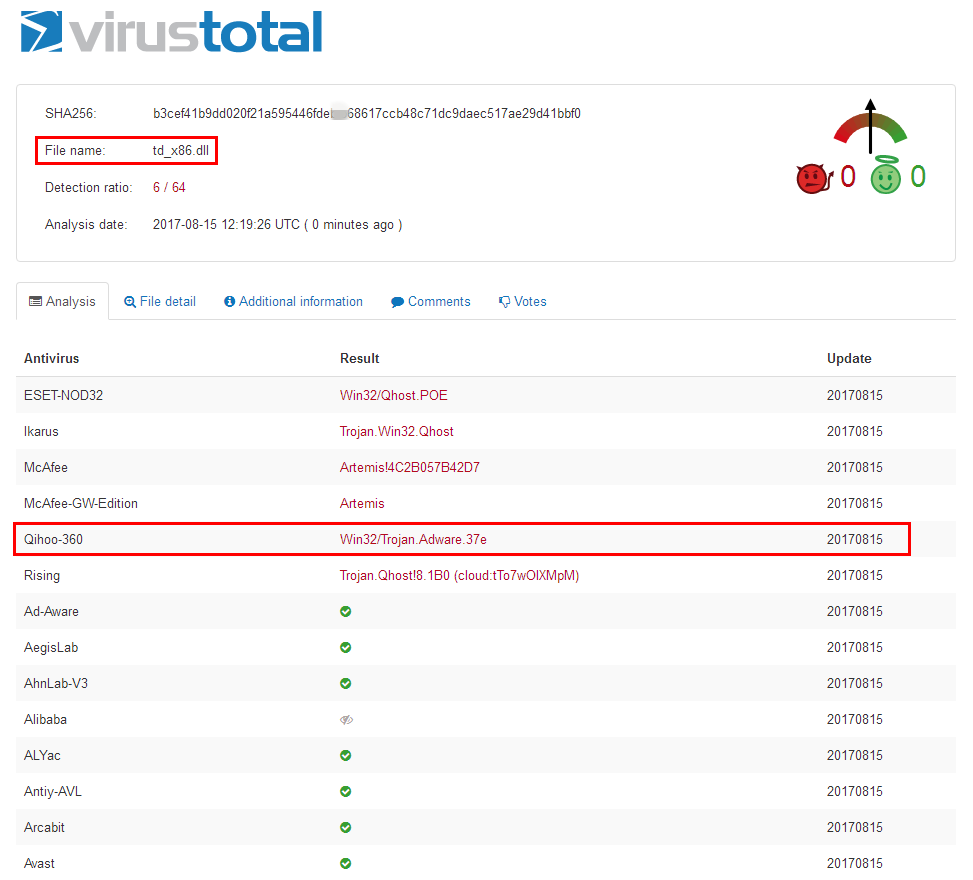Viewport: 973px width, 880px height.
Task: Click the green check icon for AegisLab
Action: coord(346,647)
